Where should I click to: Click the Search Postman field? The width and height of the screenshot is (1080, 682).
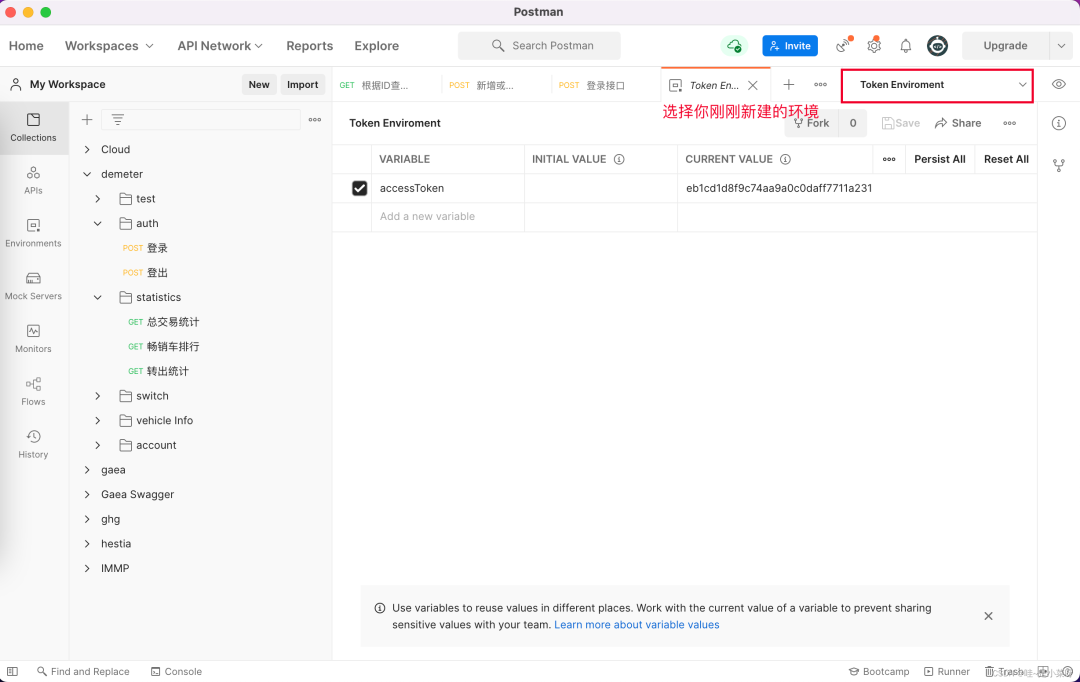tap(539, 45)
